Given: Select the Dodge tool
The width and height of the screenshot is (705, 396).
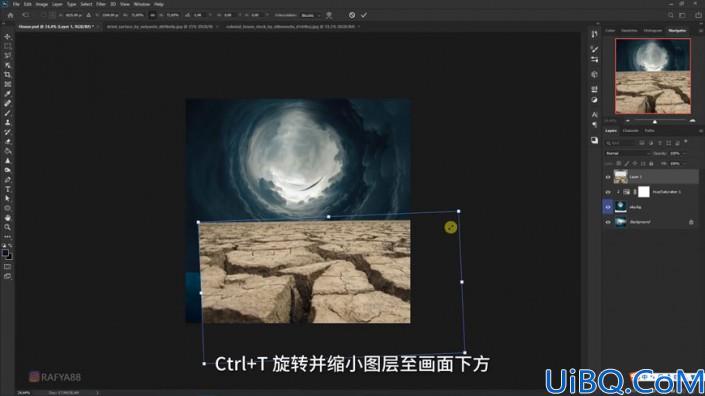Looking at the screenshot, I should coord(7,170).
